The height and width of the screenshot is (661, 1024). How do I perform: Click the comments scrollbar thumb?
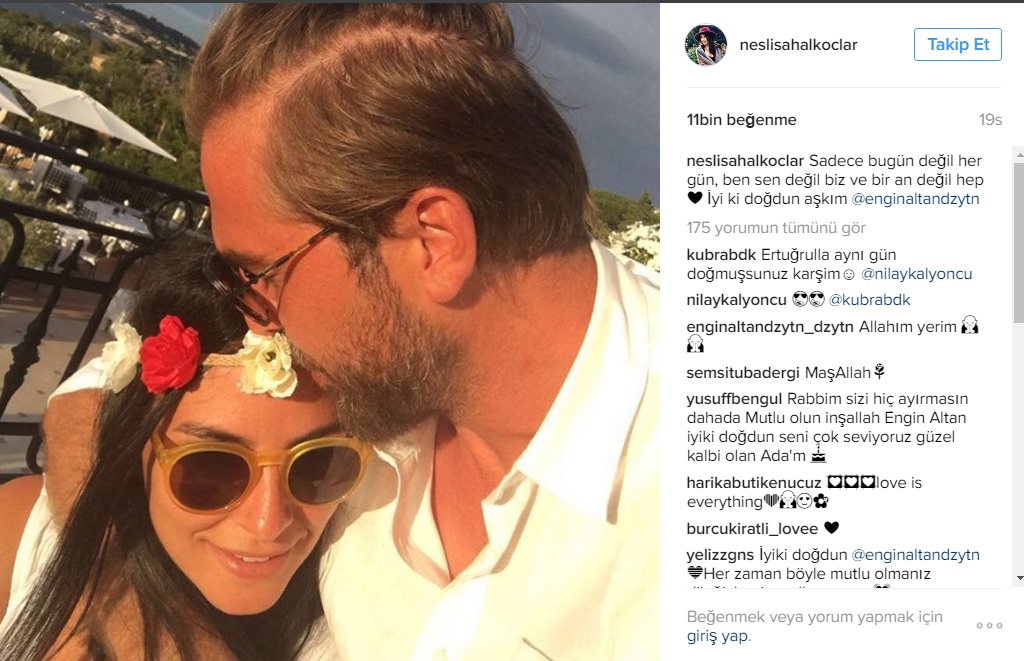click(x=1019, y=242)
